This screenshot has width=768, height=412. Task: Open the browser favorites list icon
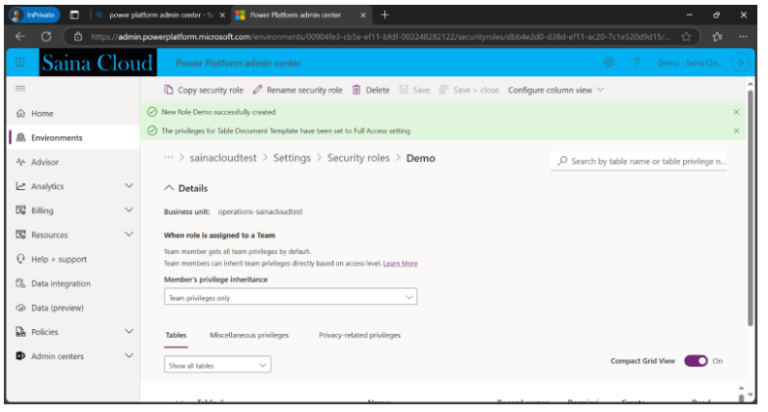point(718,37)
